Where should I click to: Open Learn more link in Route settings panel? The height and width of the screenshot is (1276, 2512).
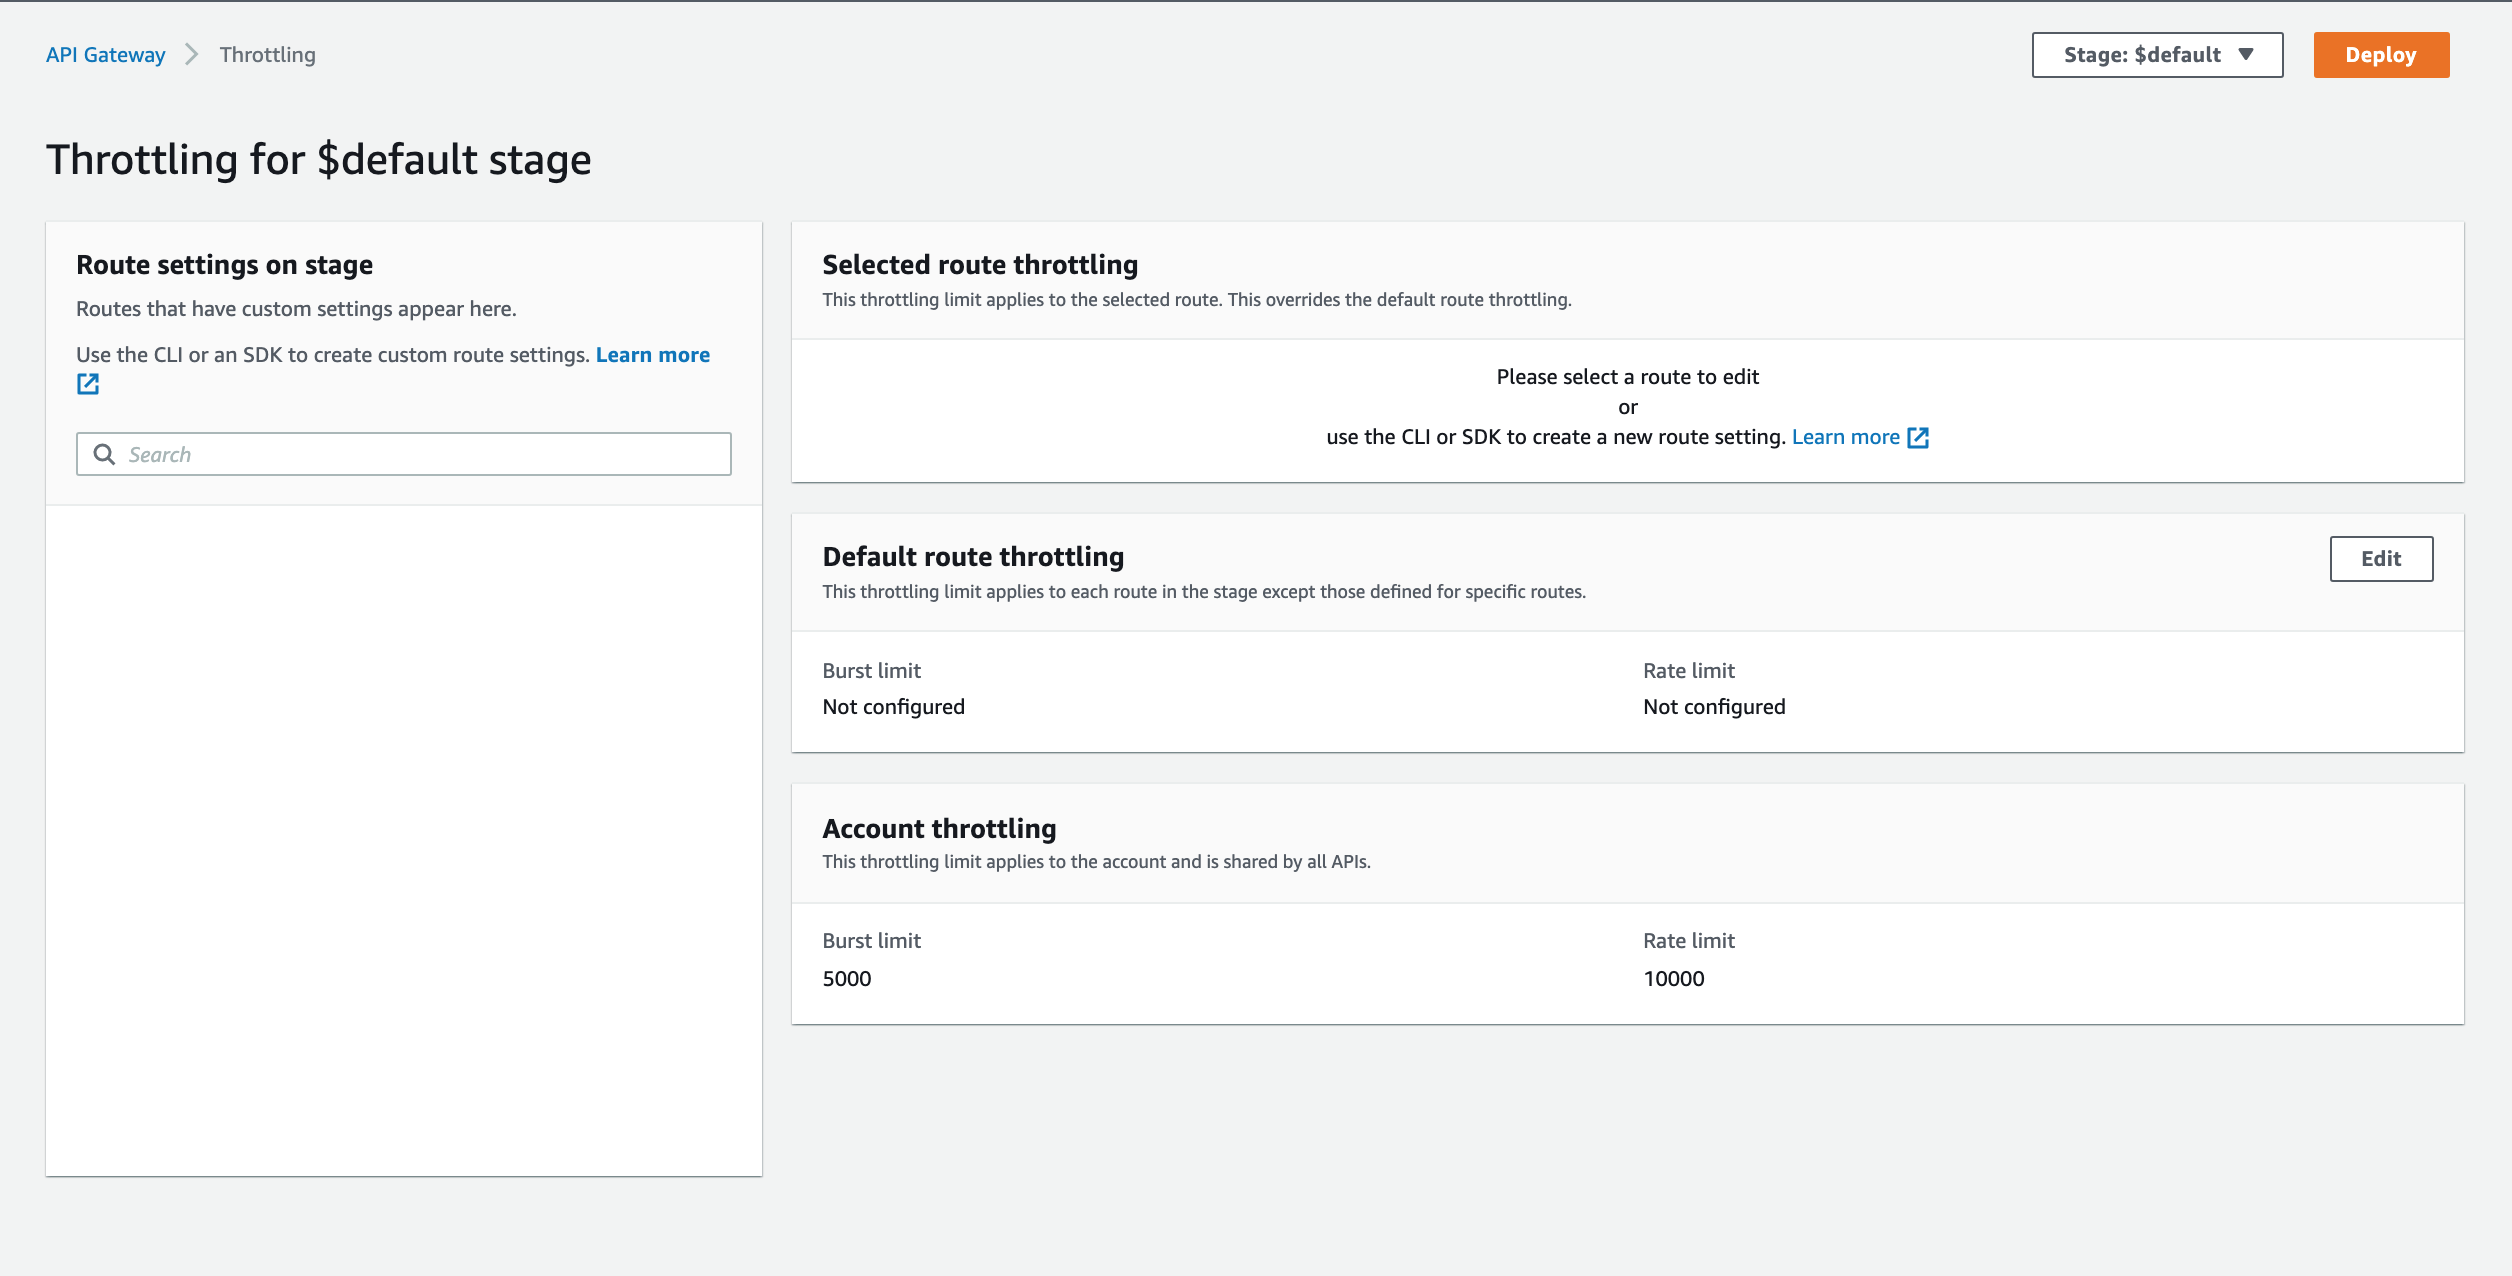(x=652, y=355)
